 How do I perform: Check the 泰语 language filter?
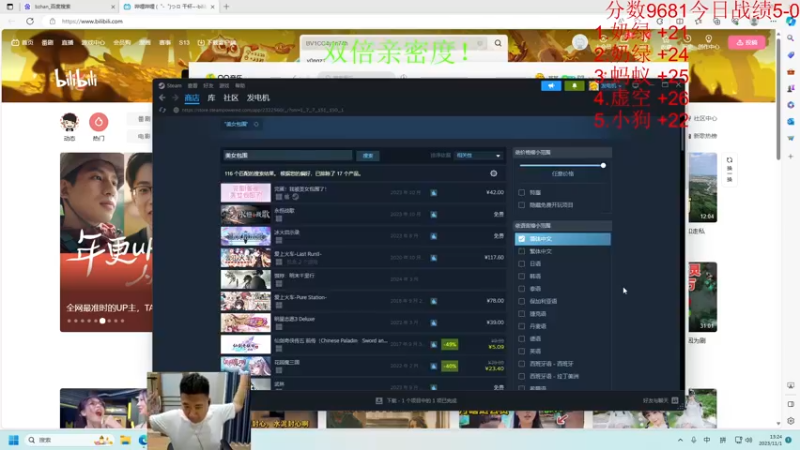521,289
